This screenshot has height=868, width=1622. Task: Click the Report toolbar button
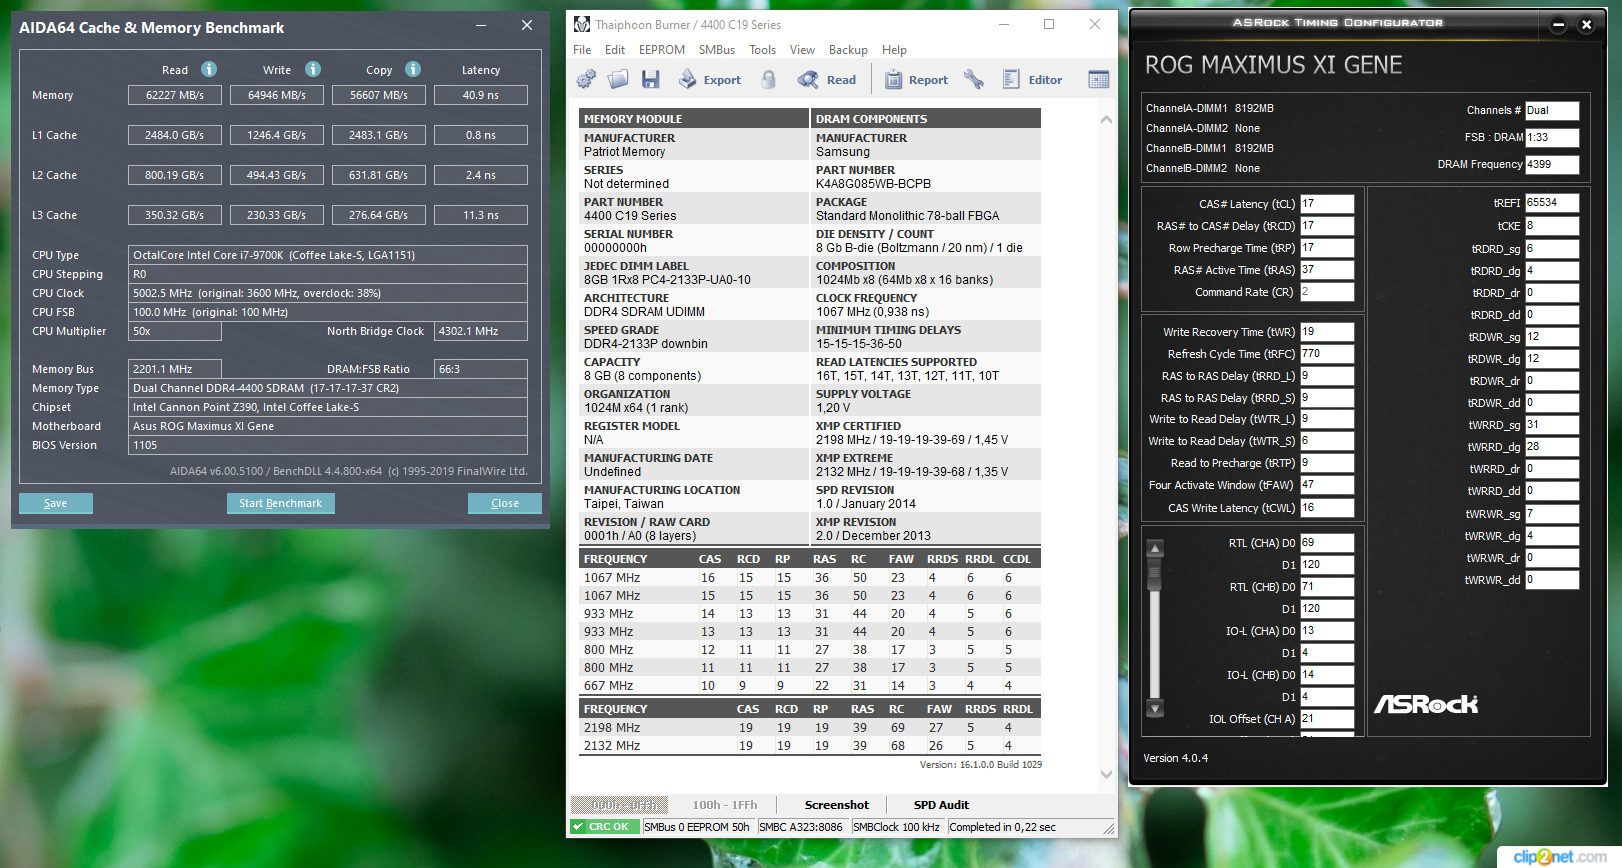915,80
